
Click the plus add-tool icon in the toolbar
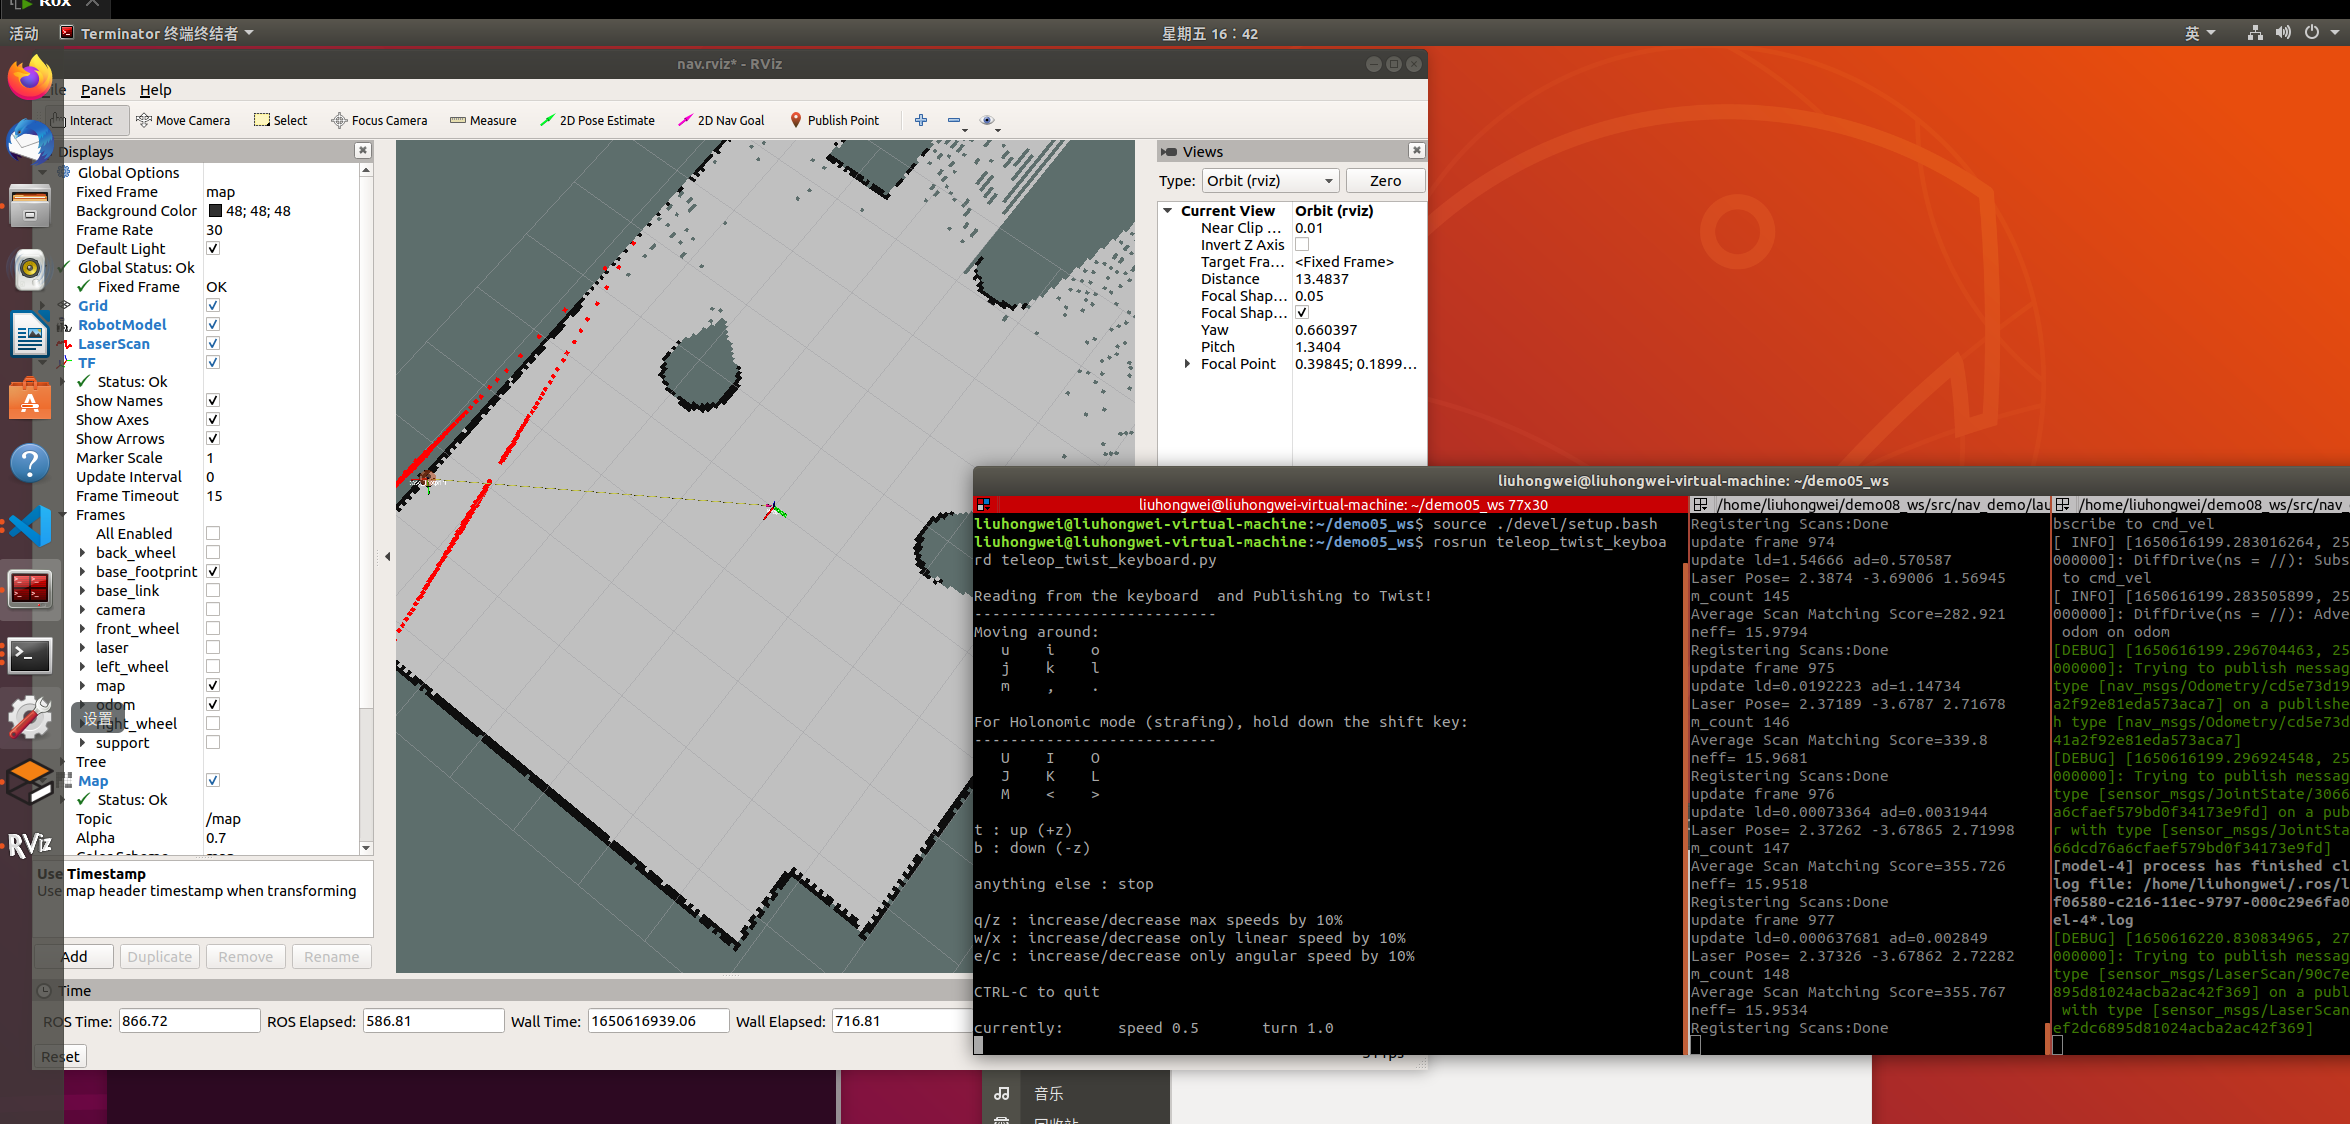pyautogui.click(x=921, y=120)
